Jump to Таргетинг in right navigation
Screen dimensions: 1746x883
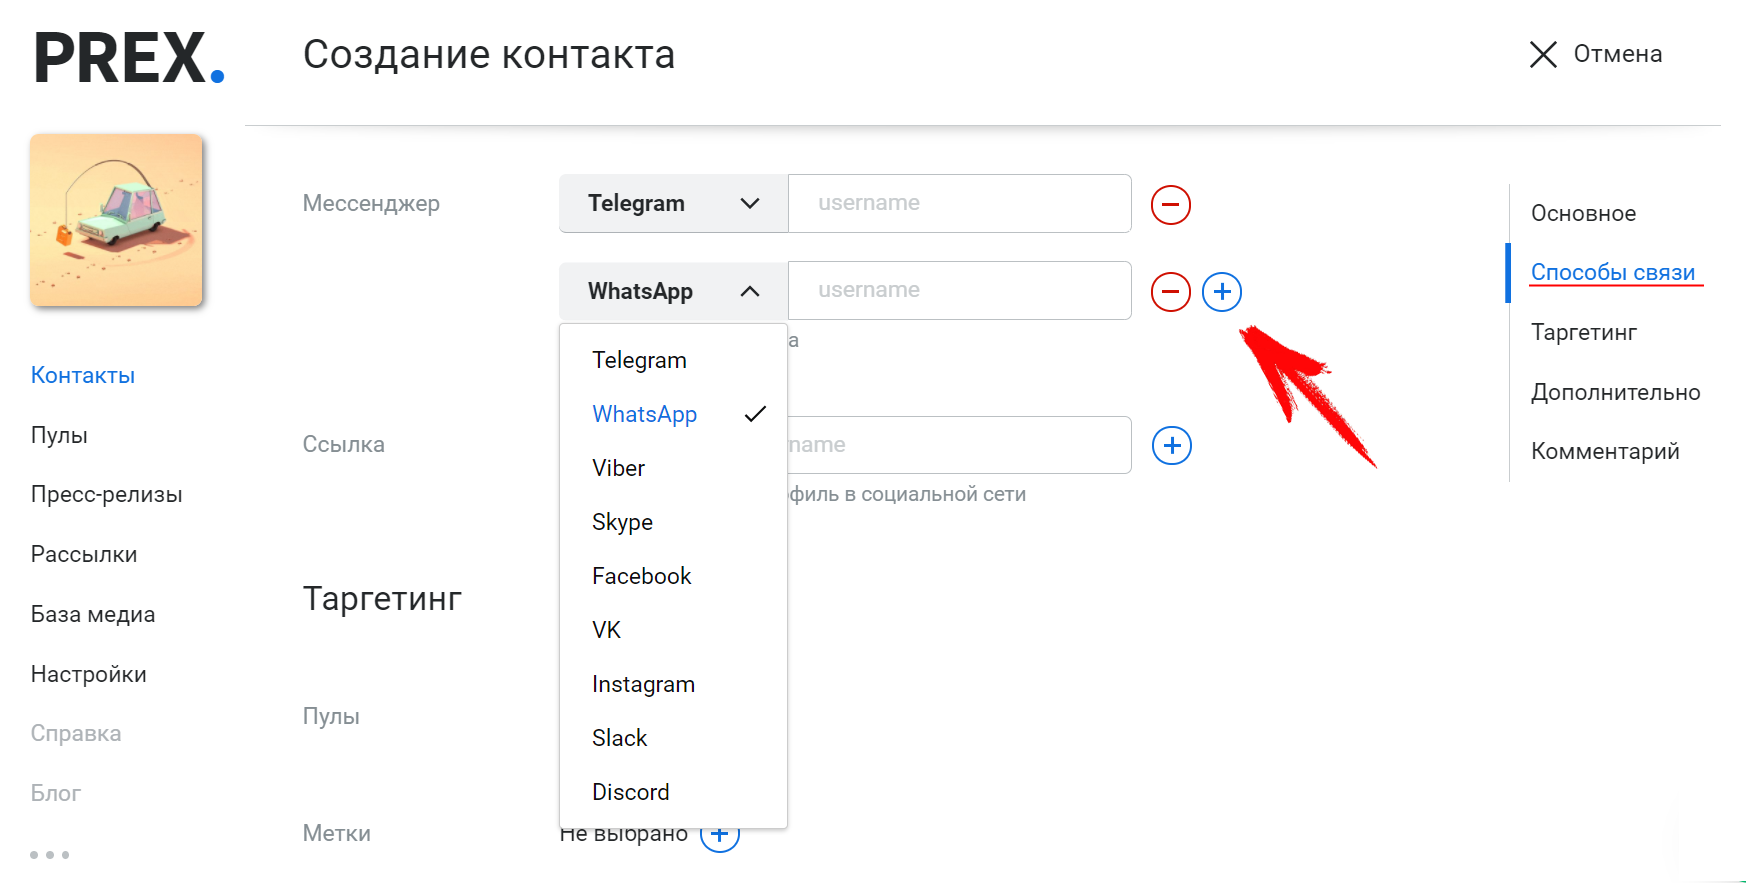(1584, 332)
